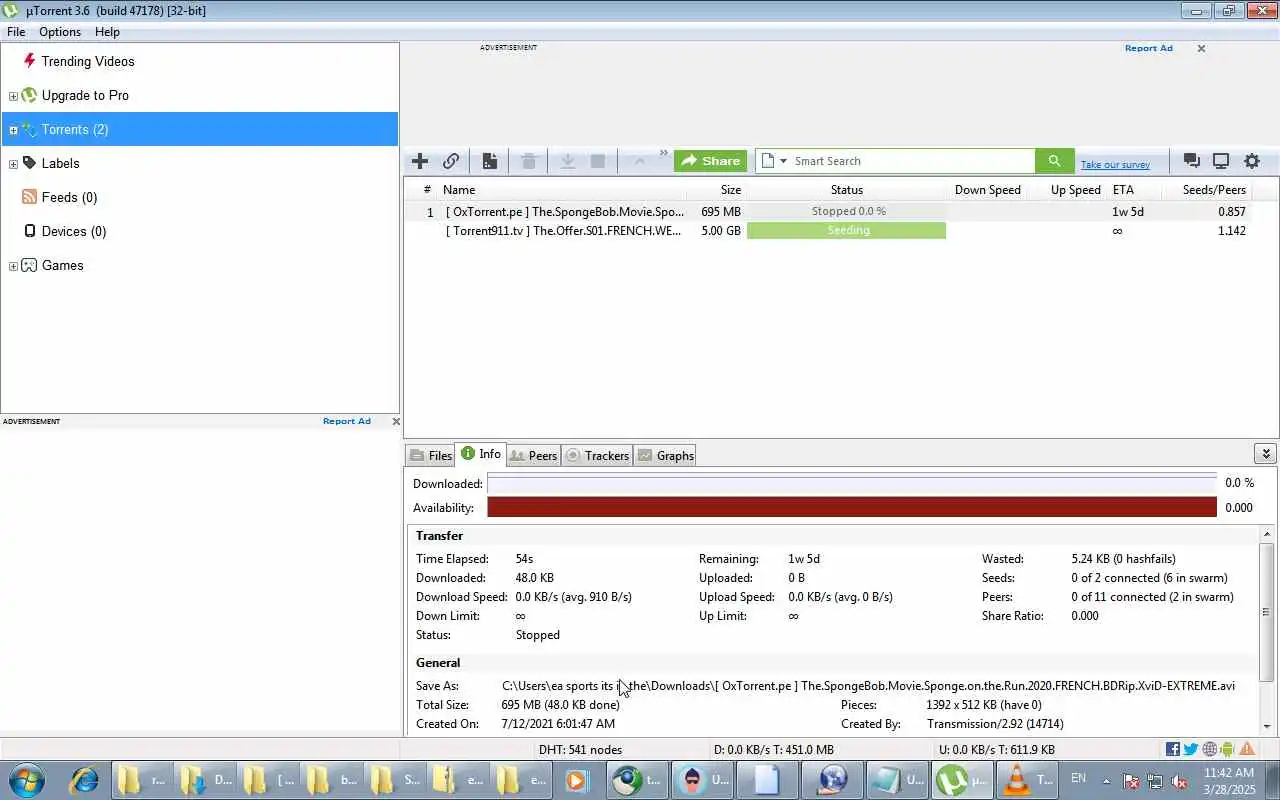Remove torrent using the trash icon

pyautogui.click(x=529, y=161)
